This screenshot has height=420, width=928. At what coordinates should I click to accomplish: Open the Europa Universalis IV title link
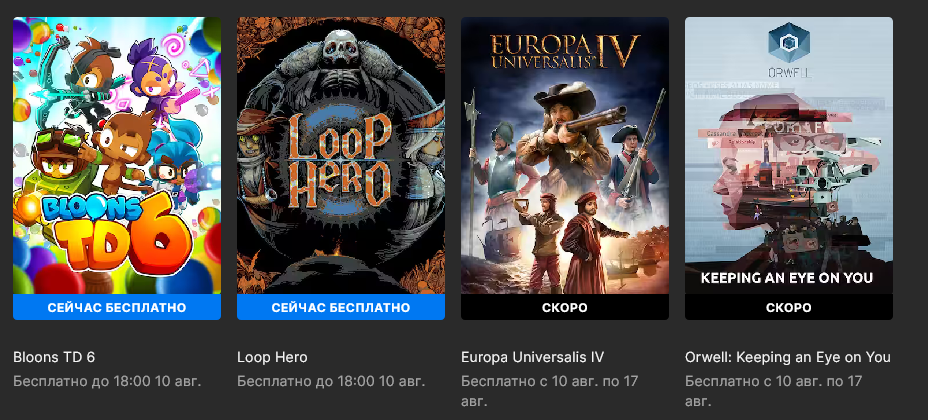(533, 357)
